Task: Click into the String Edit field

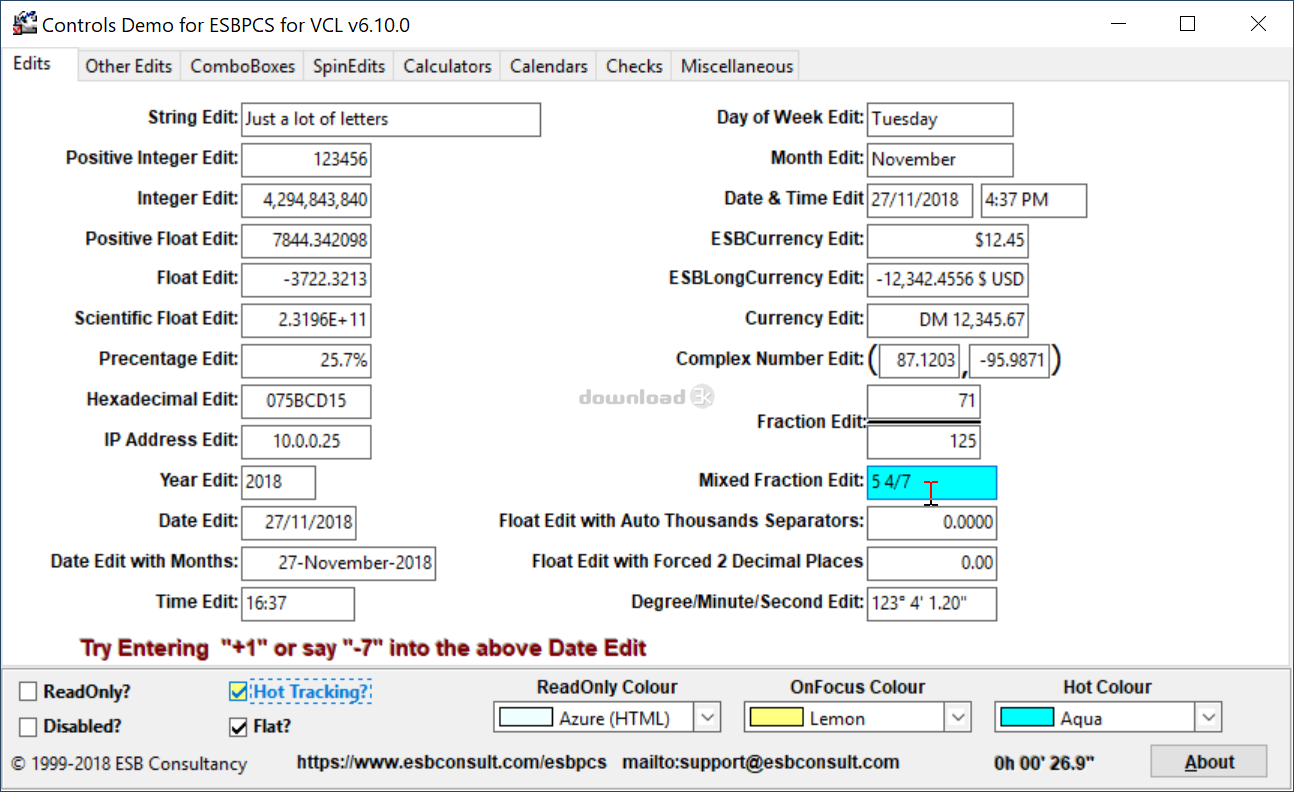Action: click(x=391, y=119)
